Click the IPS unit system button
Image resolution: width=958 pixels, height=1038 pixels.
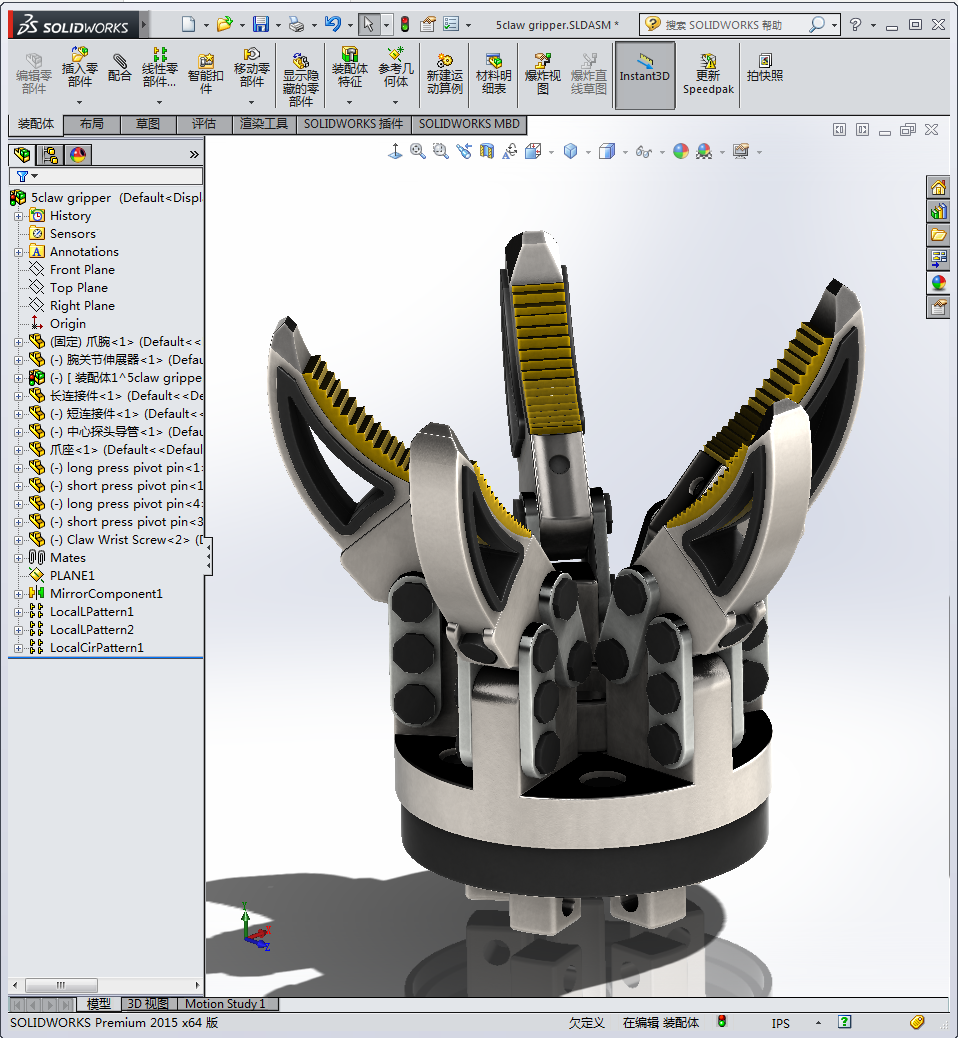(x=780, y=1023)
